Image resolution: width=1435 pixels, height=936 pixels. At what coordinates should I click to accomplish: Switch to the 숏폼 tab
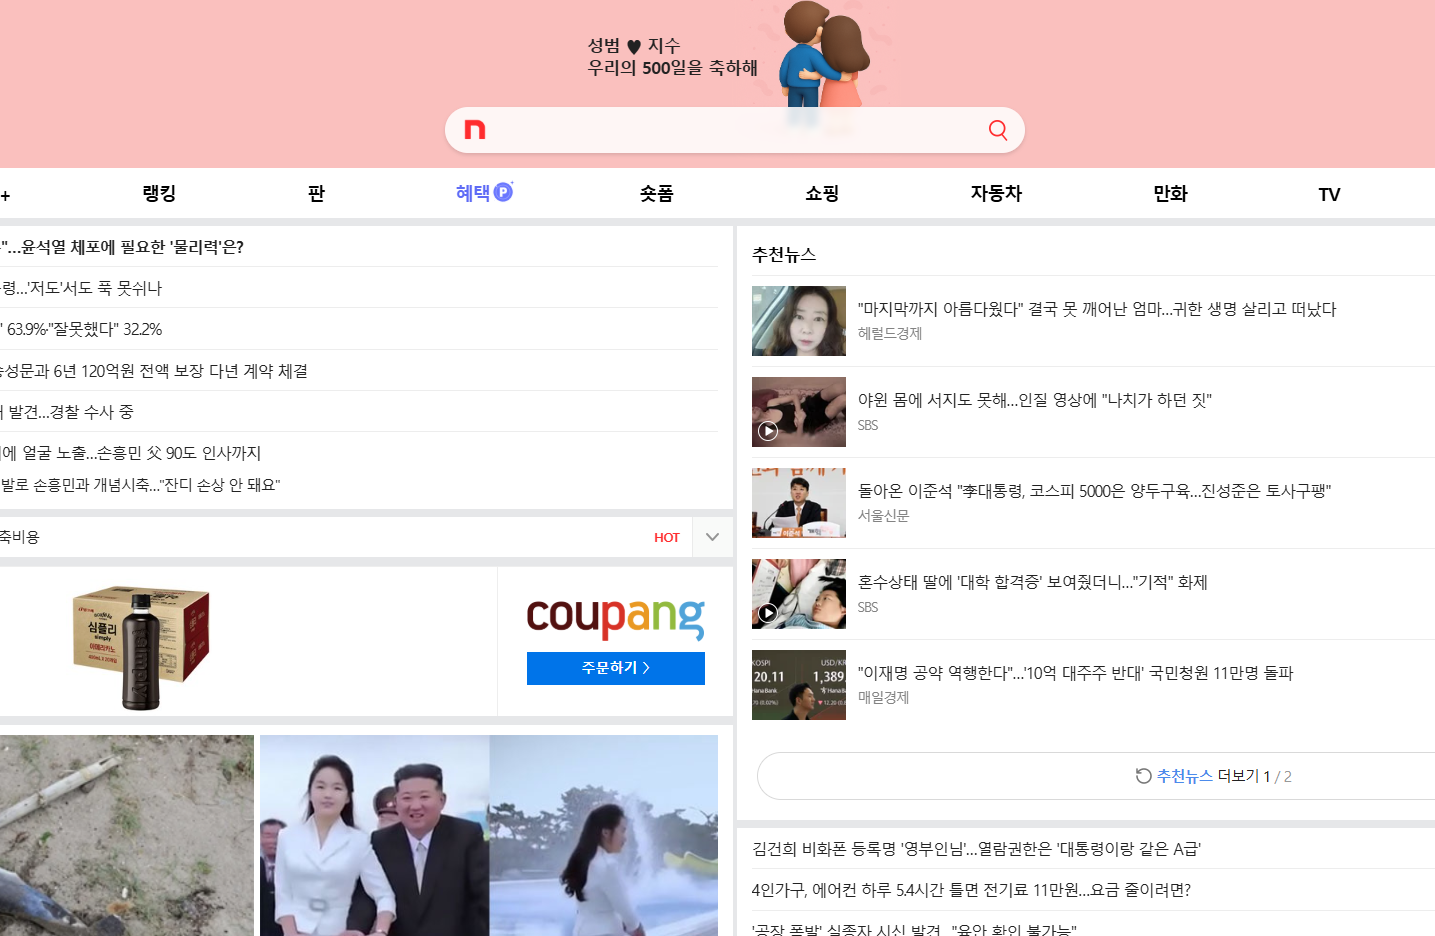[656, 194]
